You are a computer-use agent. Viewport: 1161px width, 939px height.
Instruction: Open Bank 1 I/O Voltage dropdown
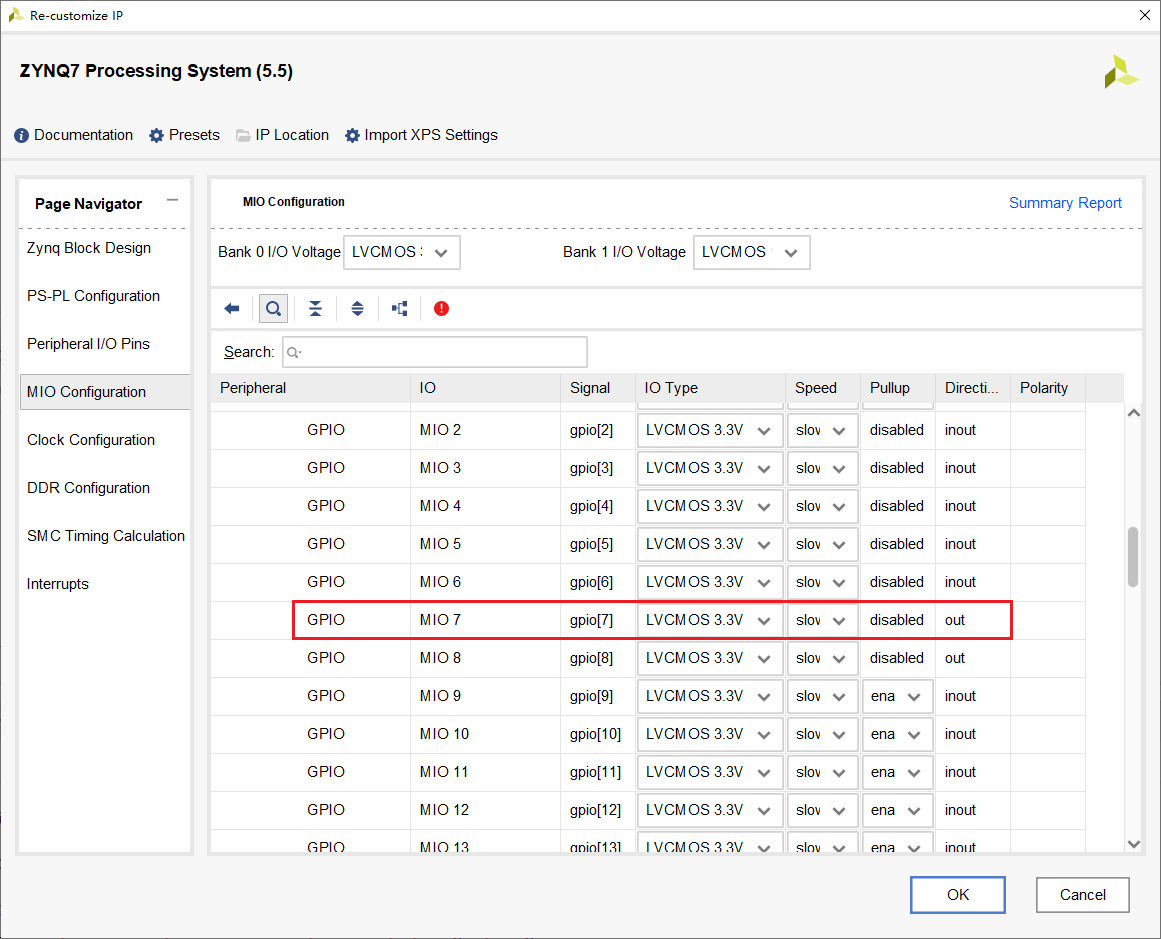752,253
